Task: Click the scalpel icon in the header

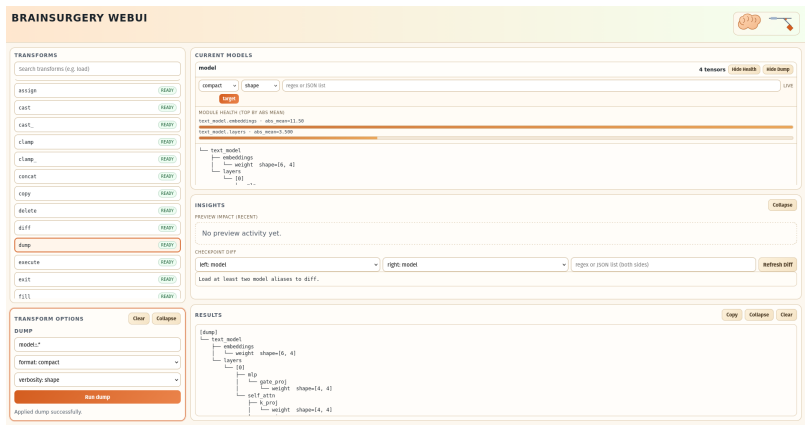Action: tap(782, 23)
